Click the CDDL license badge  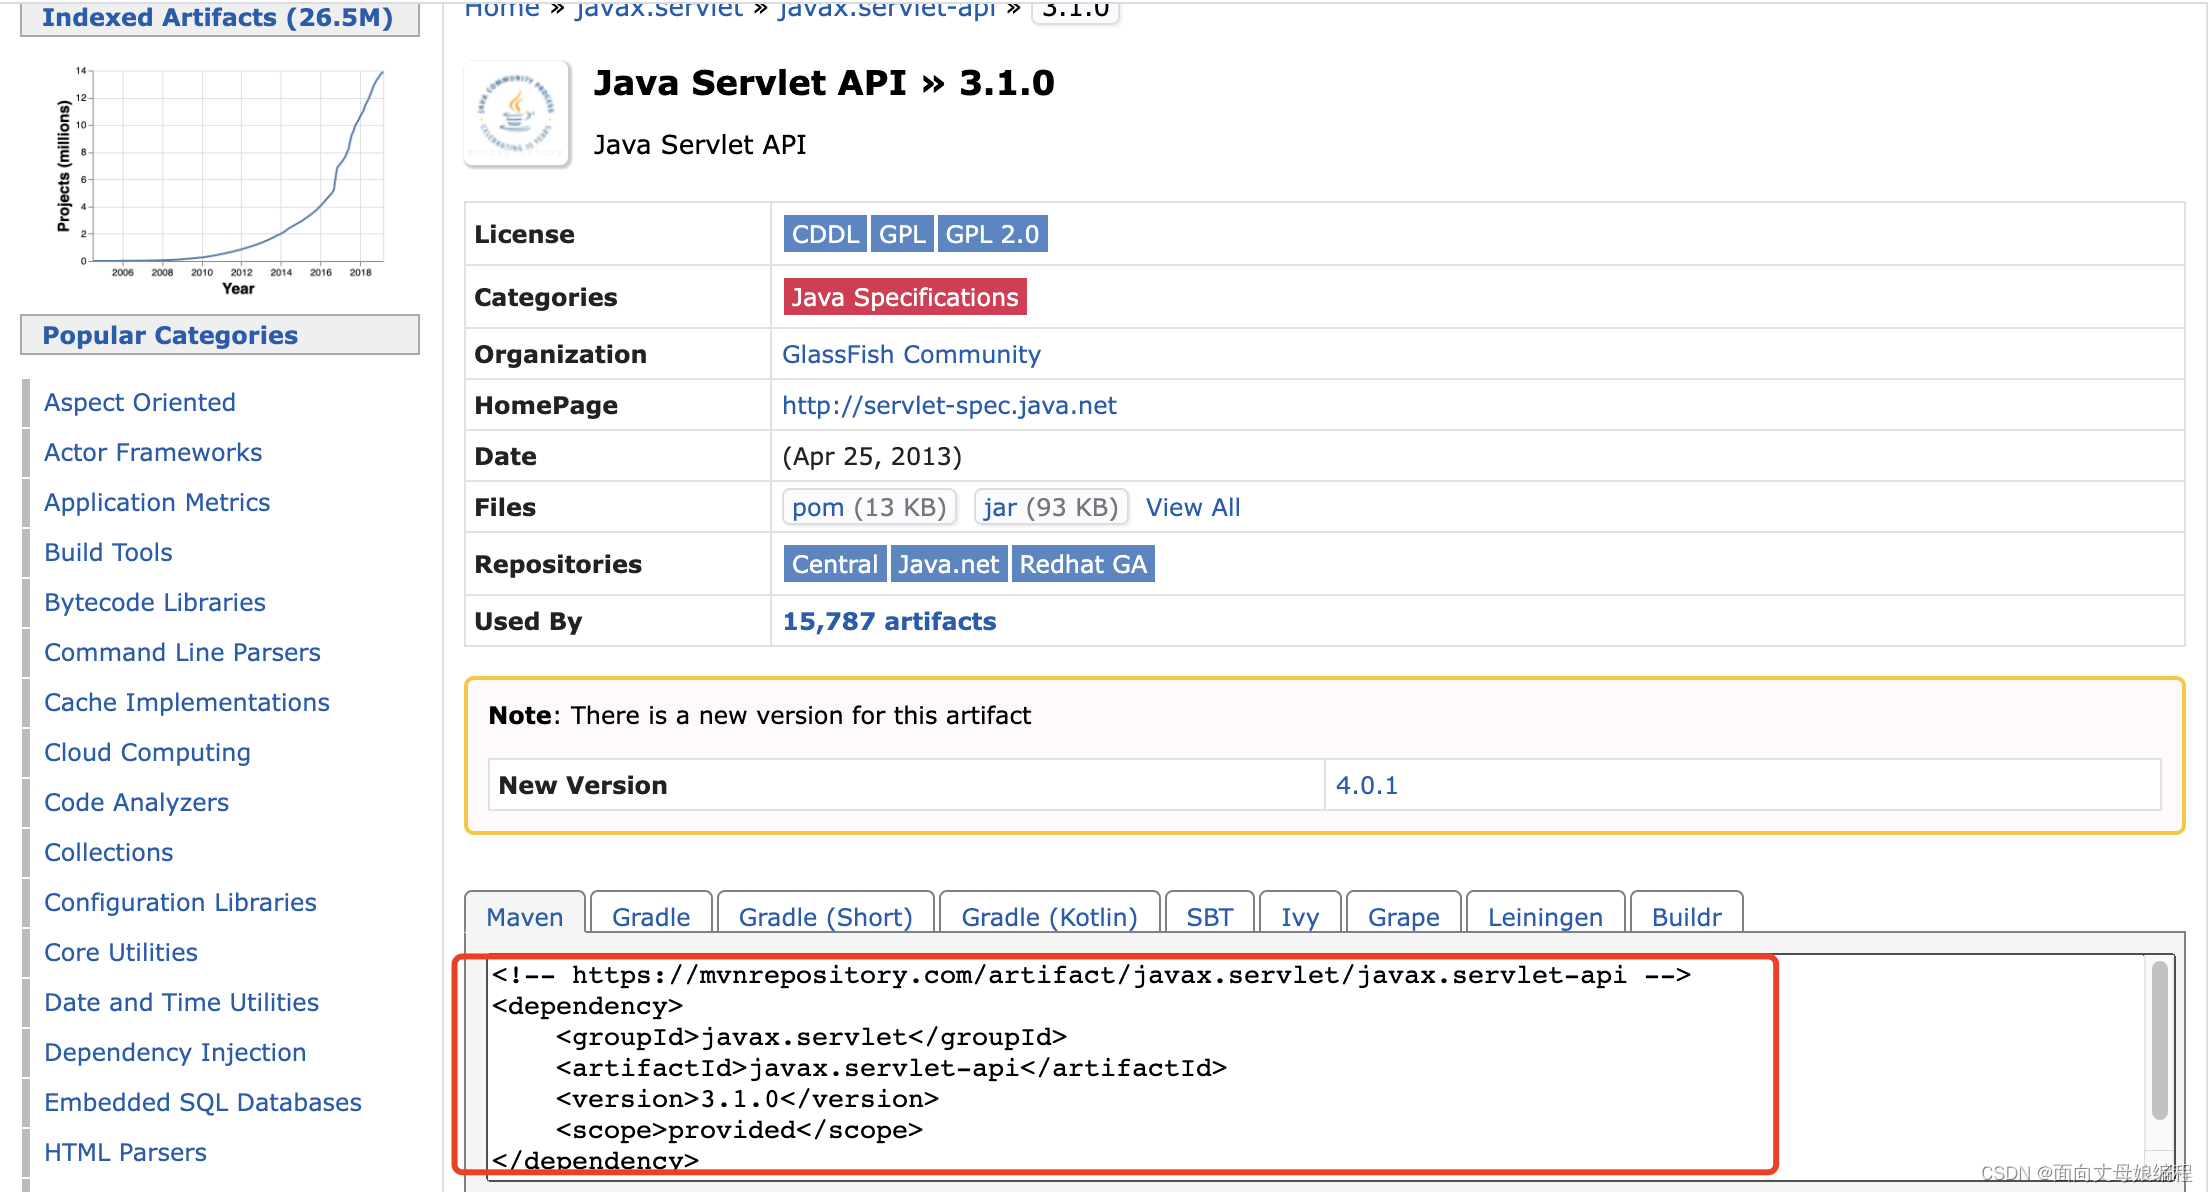824,234
